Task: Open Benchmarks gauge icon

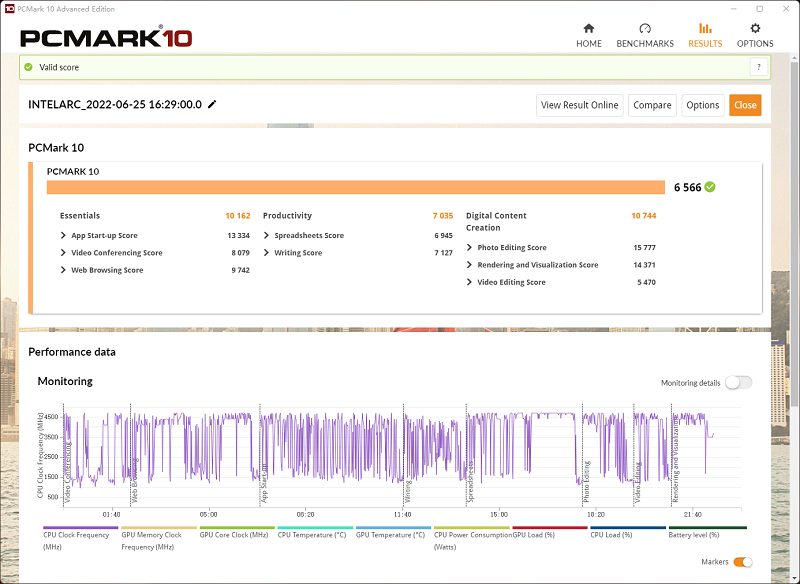Action: pyautogui.click(x=645, y=29)
